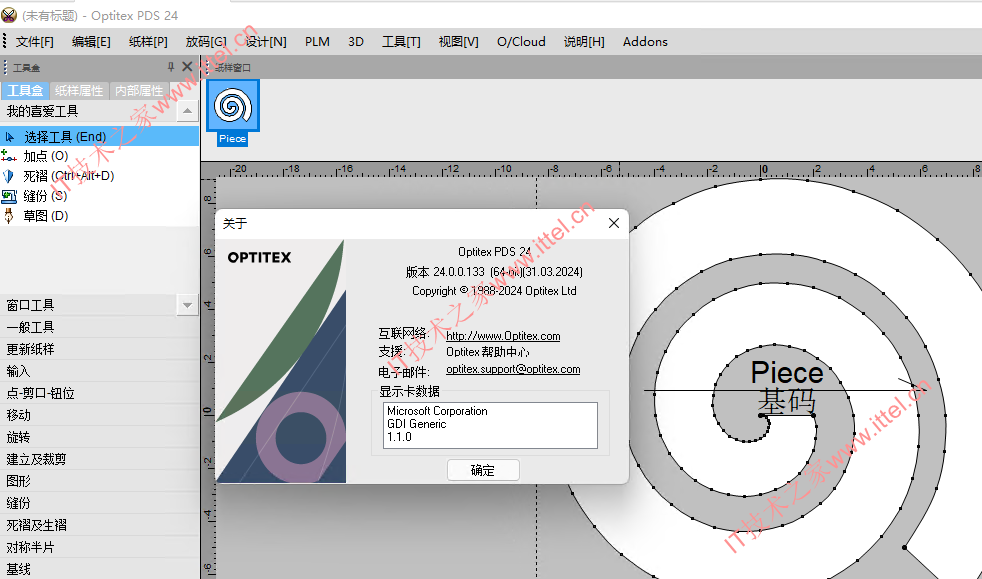Open the 3D menu
The width and height of the screenshot is (982, 579).
(356, 42)
